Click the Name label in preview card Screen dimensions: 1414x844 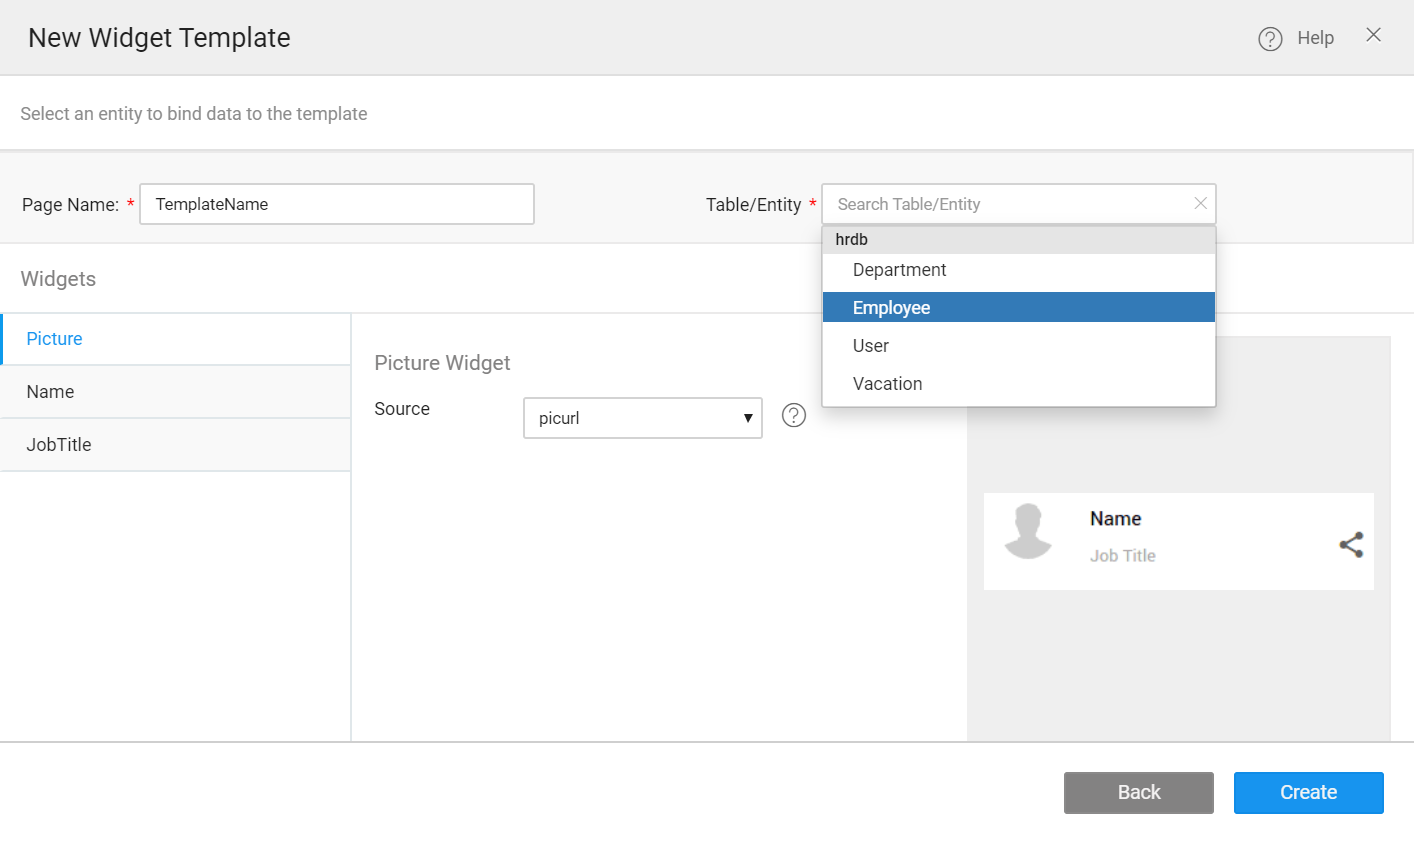pos(1115,519)
